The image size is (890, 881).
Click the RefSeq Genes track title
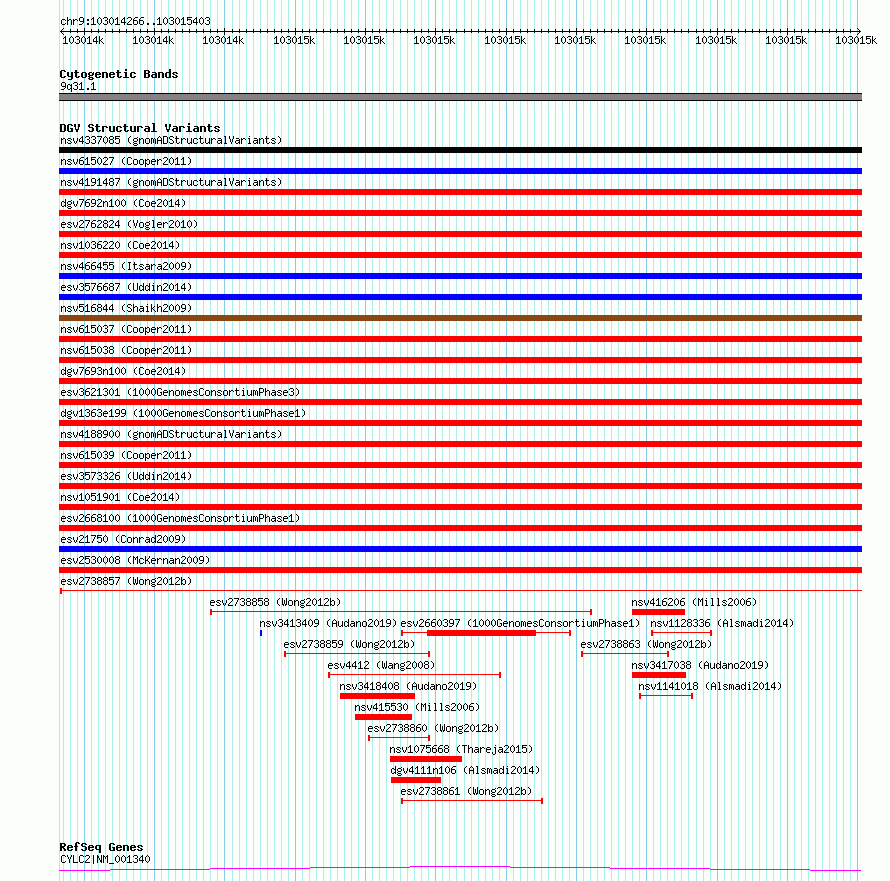tap(101, 847)
